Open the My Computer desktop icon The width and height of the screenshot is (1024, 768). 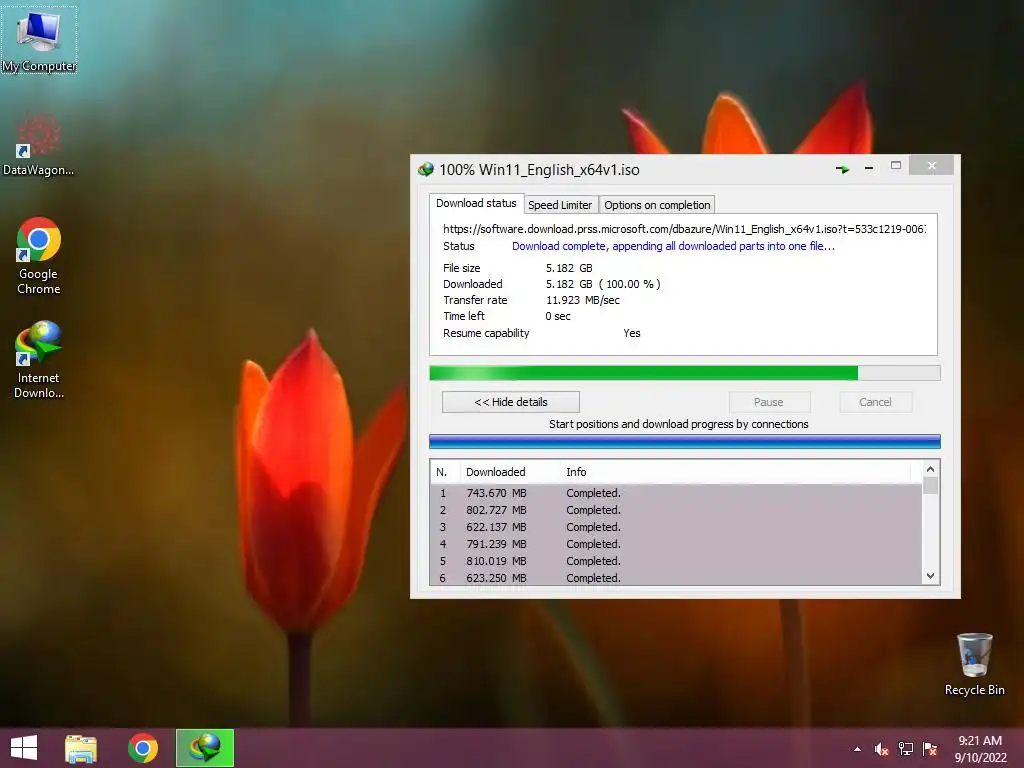(39, 40)
